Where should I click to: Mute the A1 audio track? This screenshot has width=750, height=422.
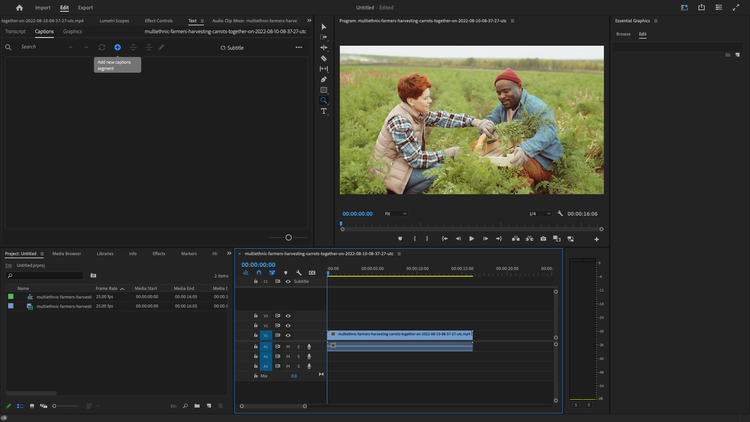tap(288, 346)
